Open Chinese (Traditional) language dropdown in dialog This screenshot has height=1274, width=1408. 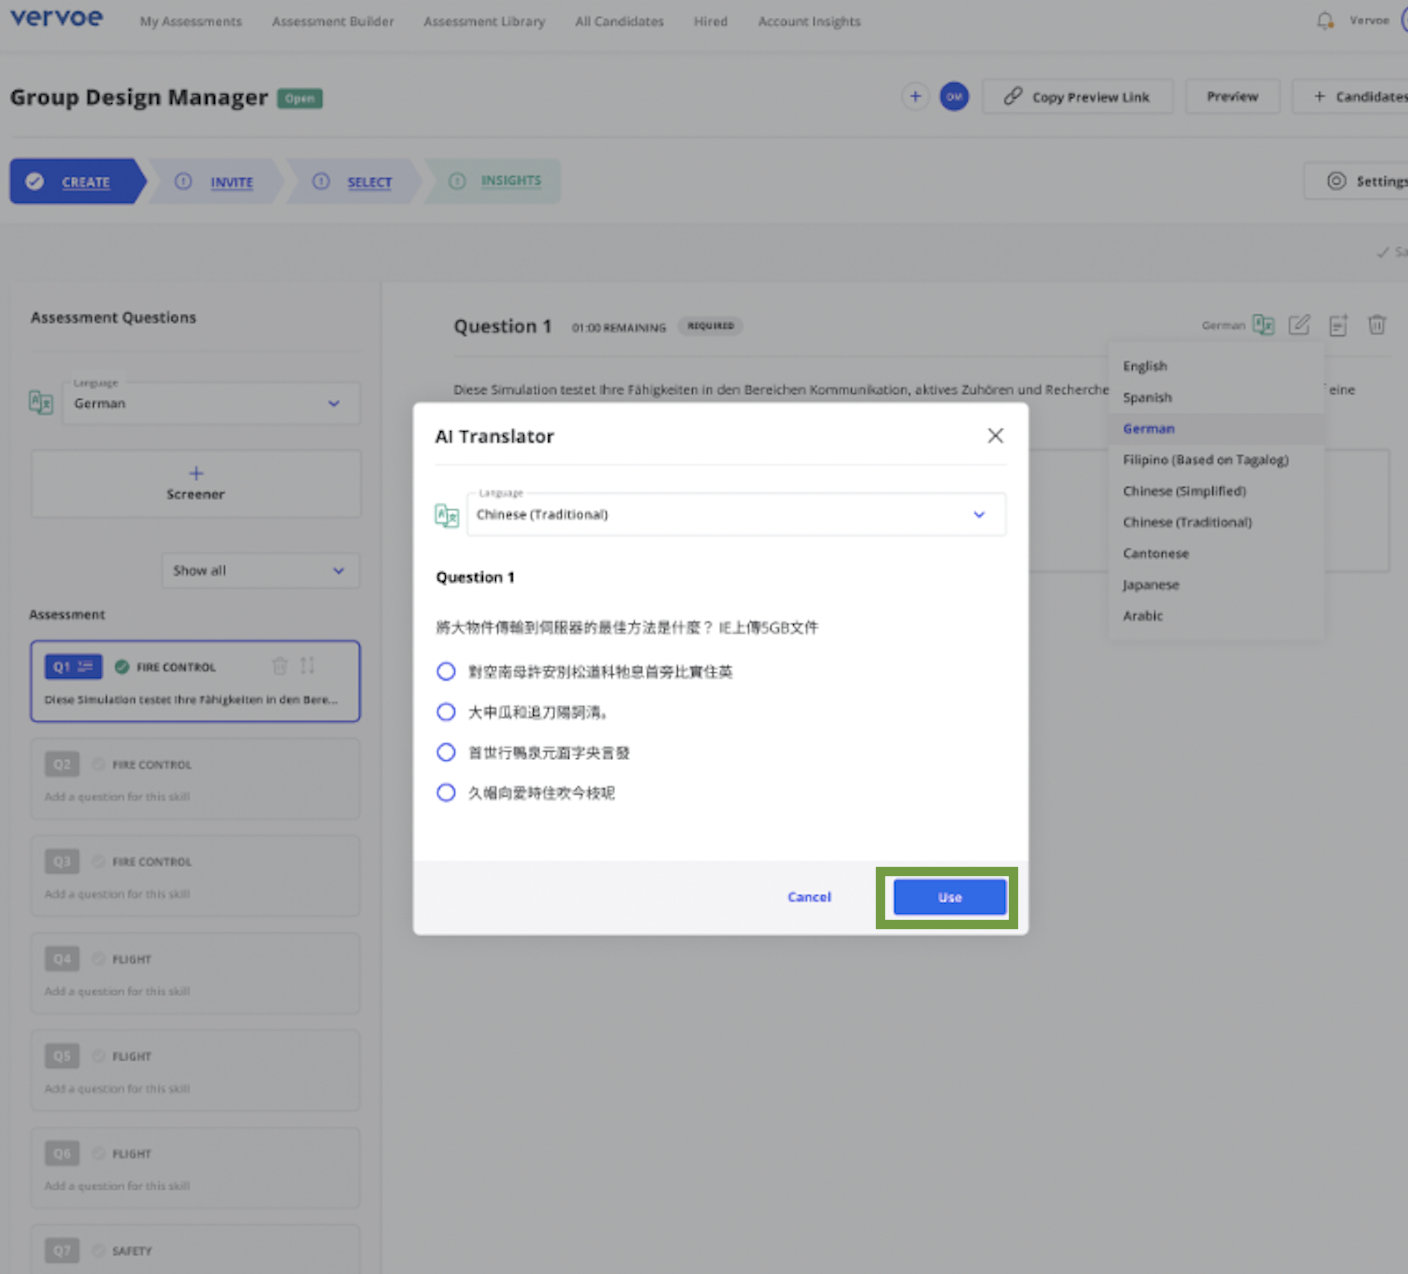pyautogui.click(x=736, y=514)
